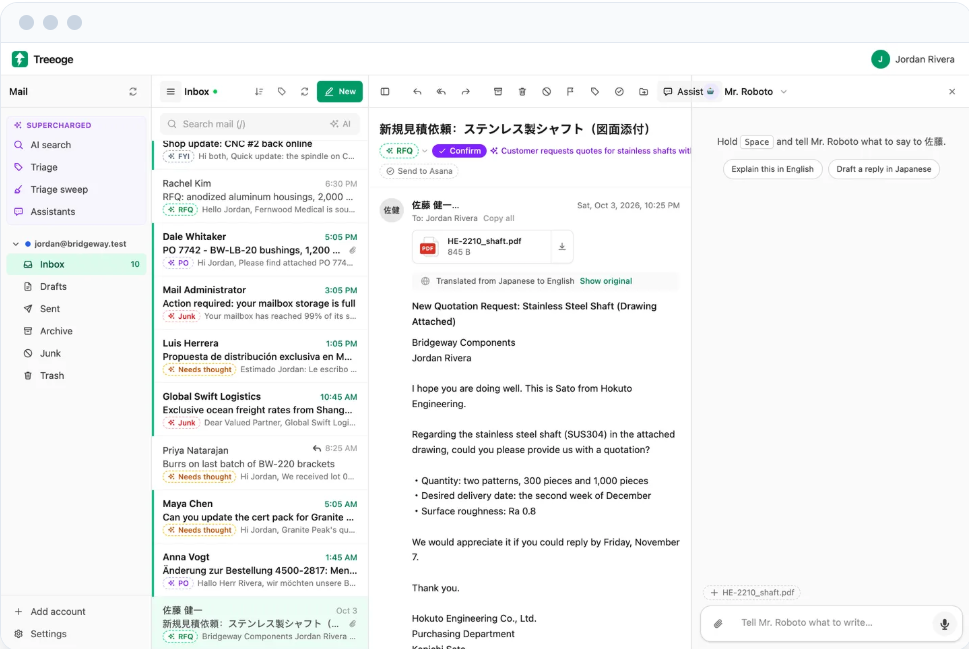This screenshot has height=649, width=969.
Task: Open the Trash folder
Action: click(77, 375)
